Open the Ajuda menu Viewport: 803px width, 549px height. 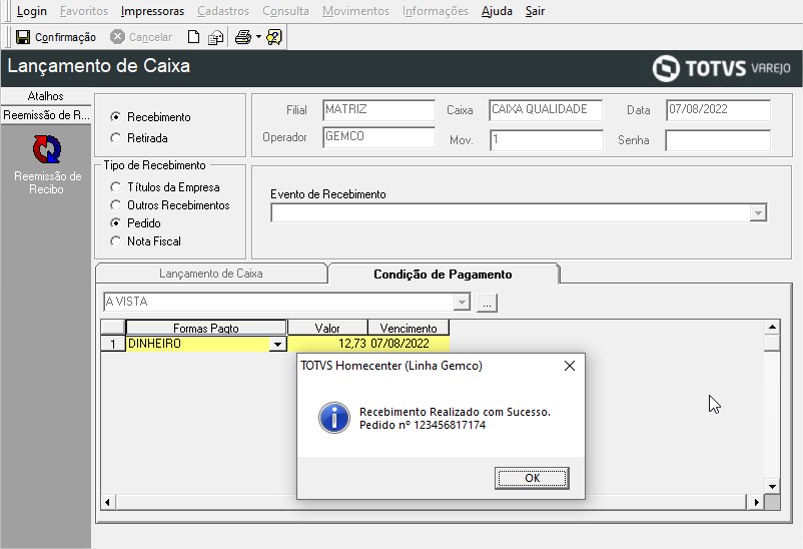pyautogui.click(x=497, y=11)
